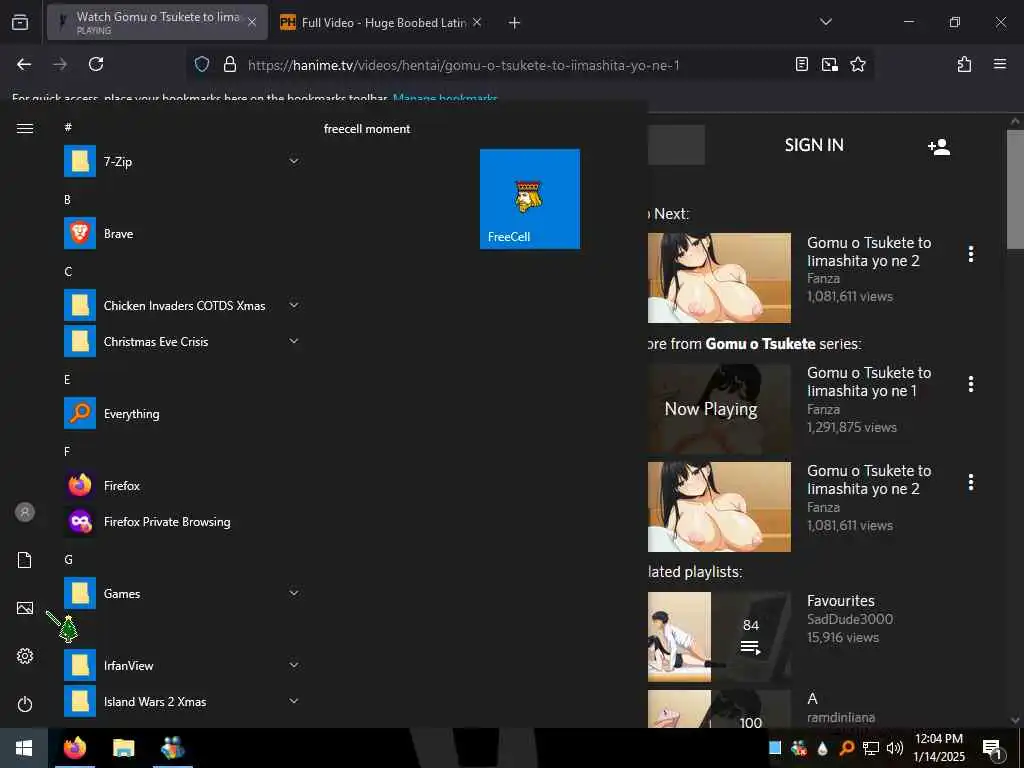Open picture-in-picture icon in address bar
The height and width of the screenshot is (768, 1024).
click(830, 64)
